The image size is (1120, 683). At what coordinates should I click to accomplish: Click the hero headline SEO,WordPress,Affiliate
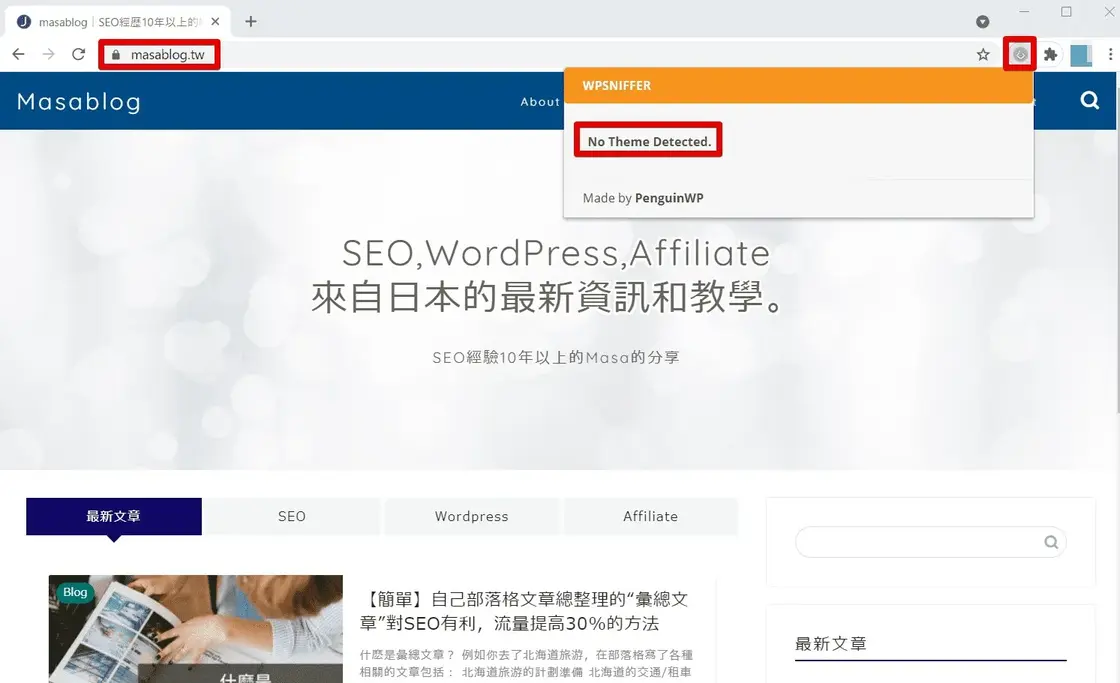tap(556, 253)
